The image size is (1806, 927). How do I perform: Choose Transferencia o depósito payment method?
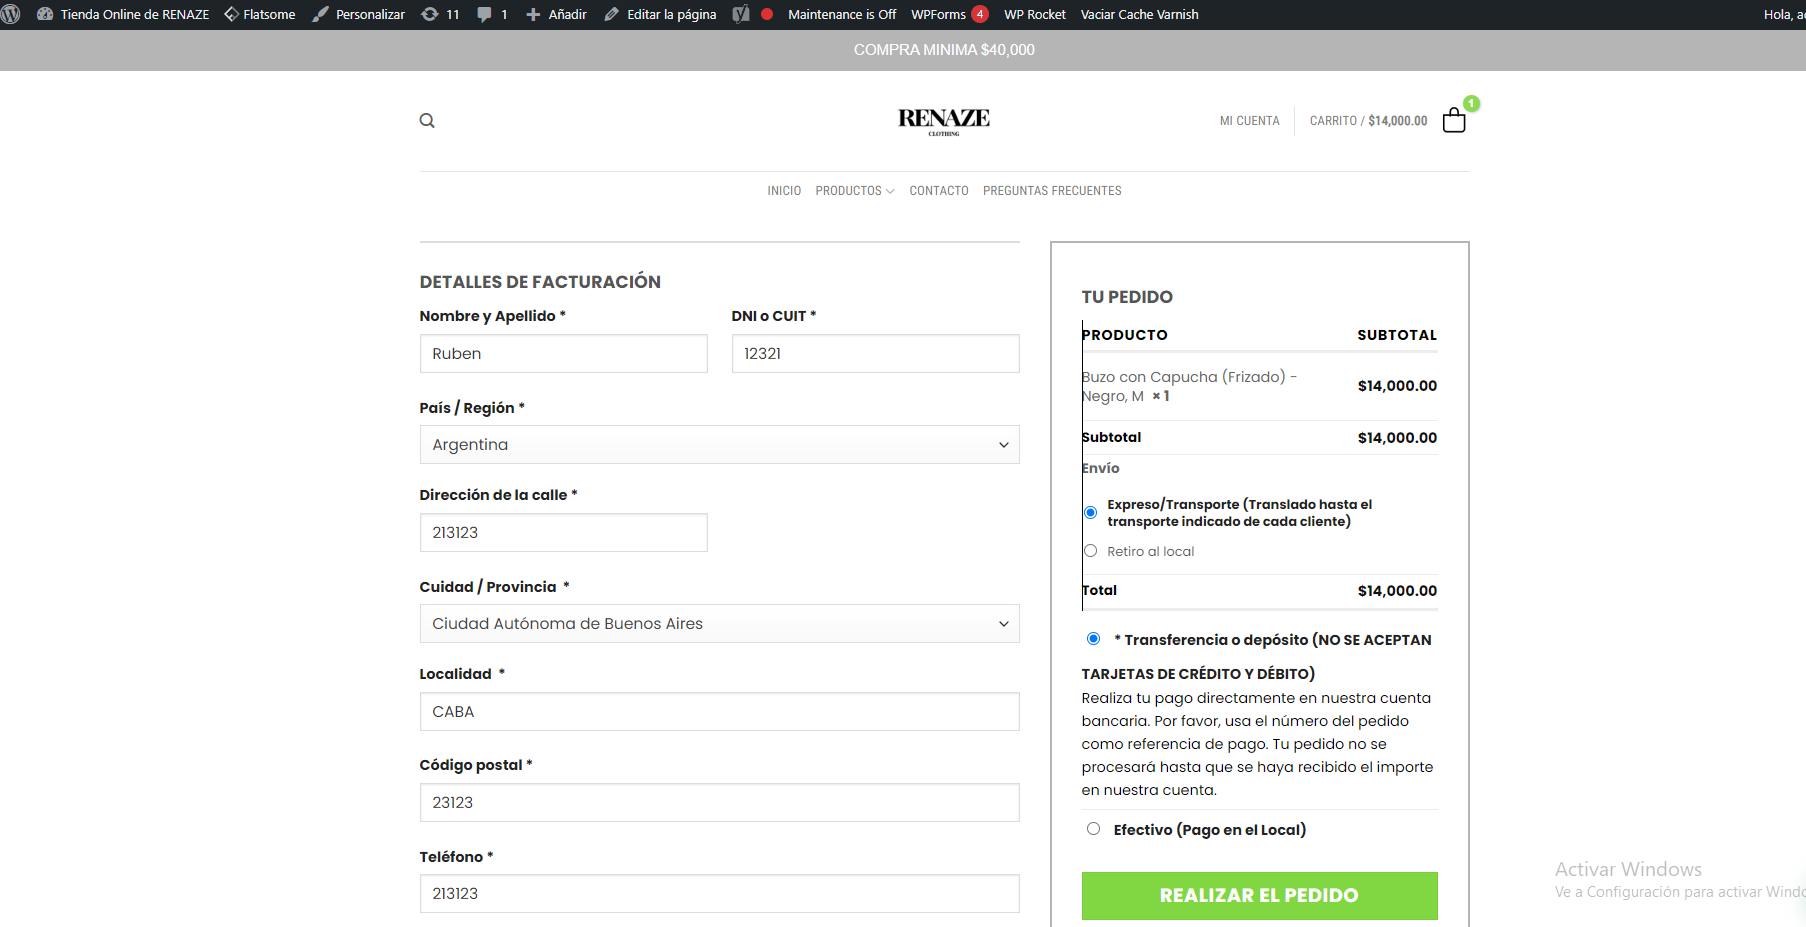pos(1093,638)
